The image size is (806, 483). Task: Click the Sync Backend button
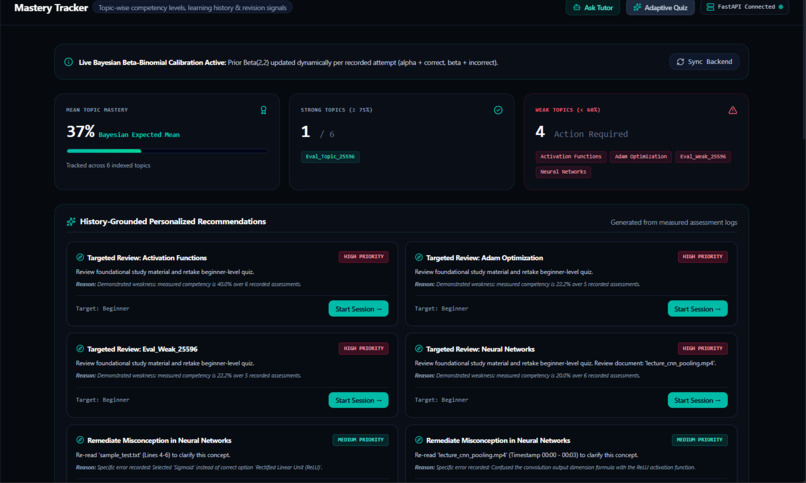tap(704, 62)
